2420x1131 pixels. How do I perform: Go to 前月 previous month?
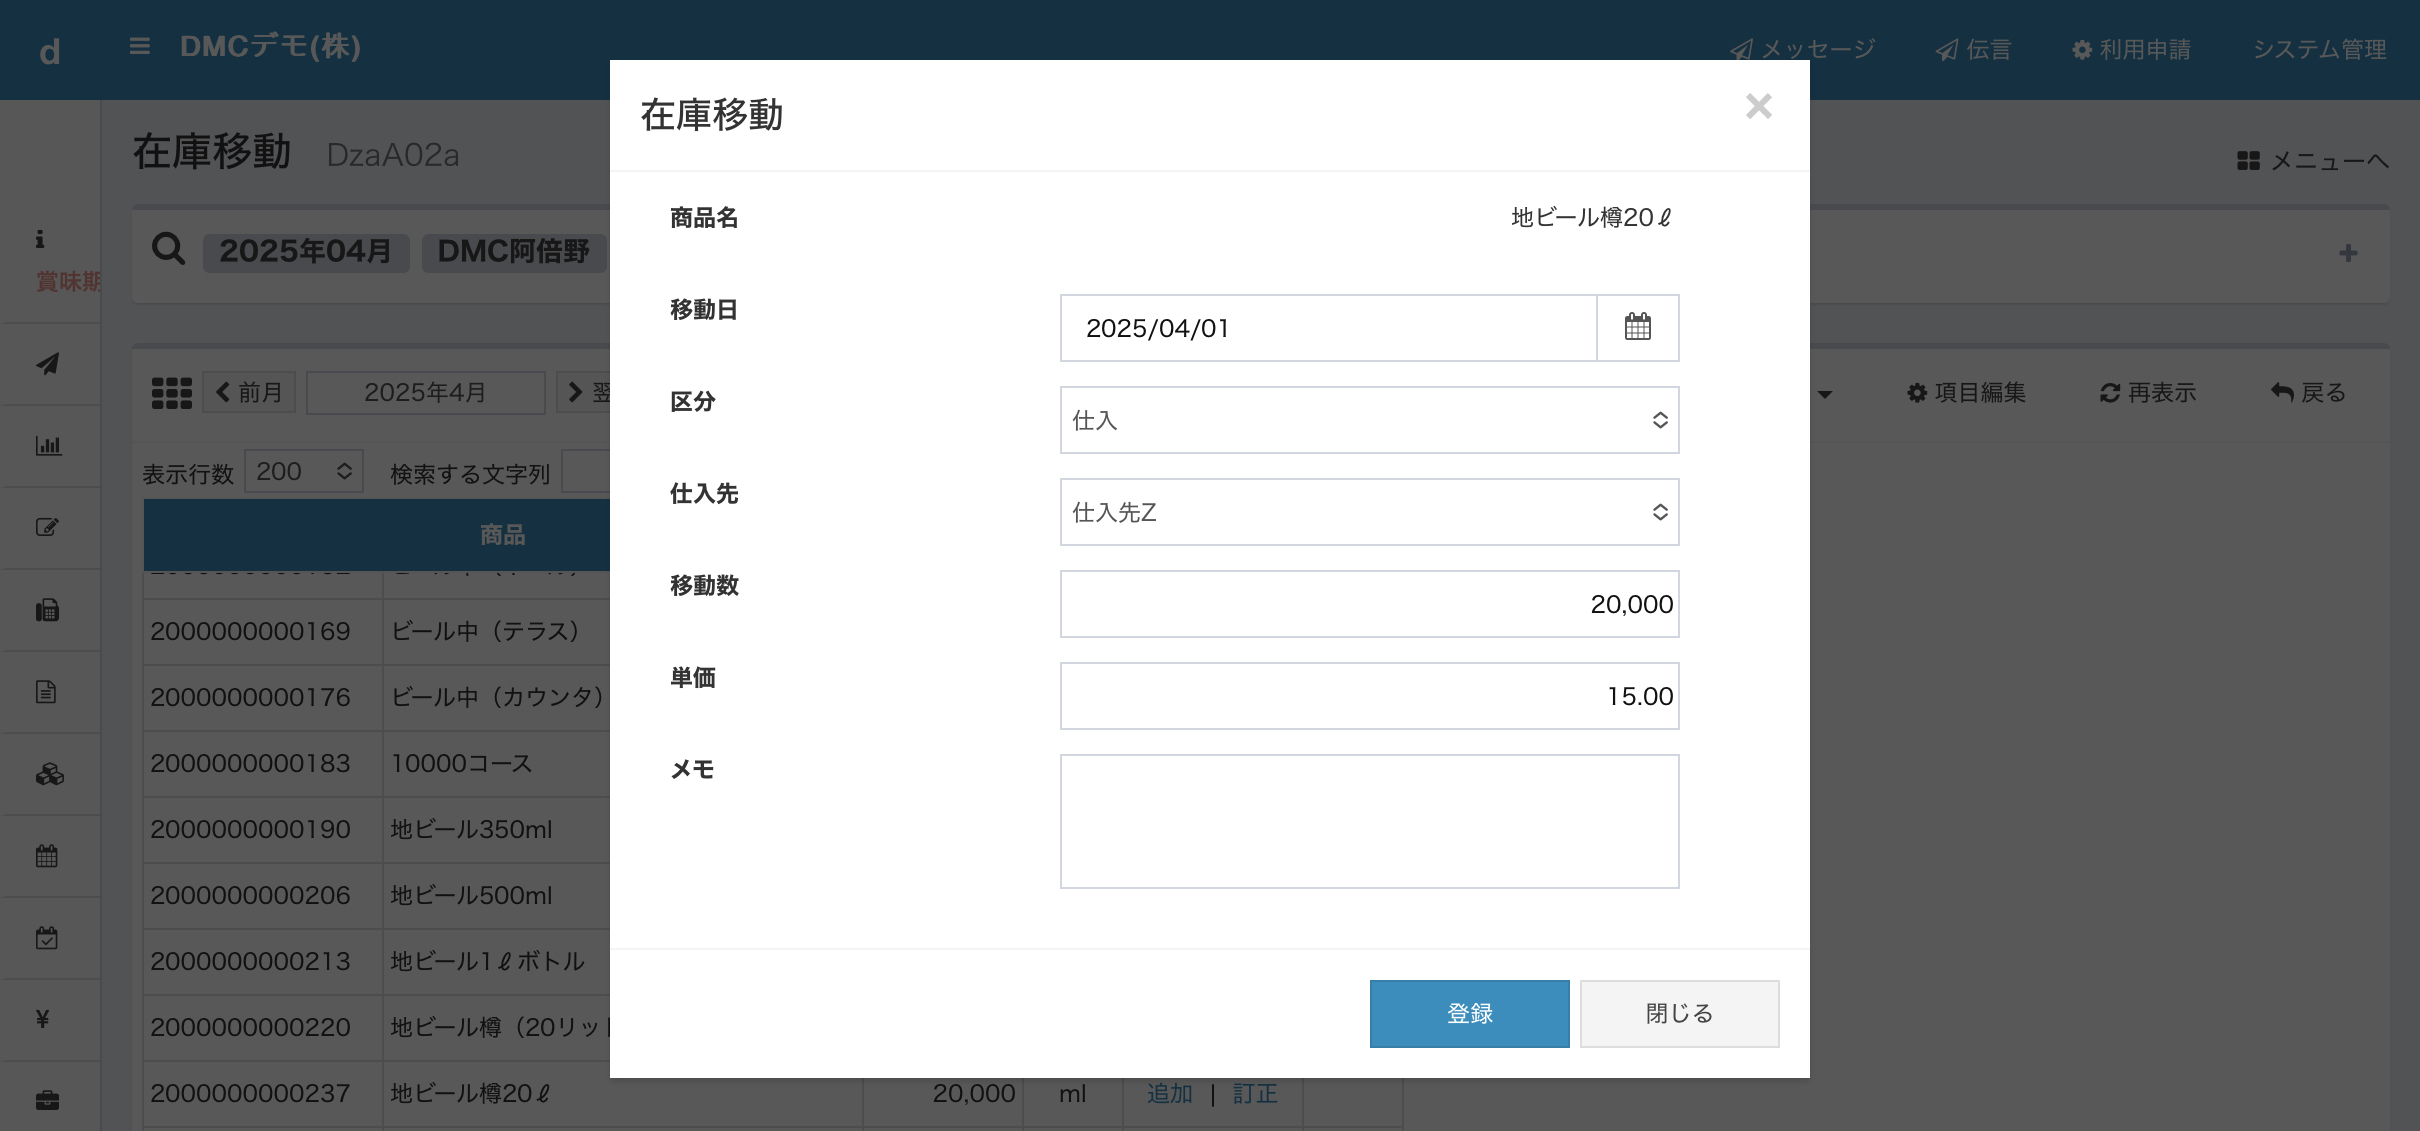250,392
